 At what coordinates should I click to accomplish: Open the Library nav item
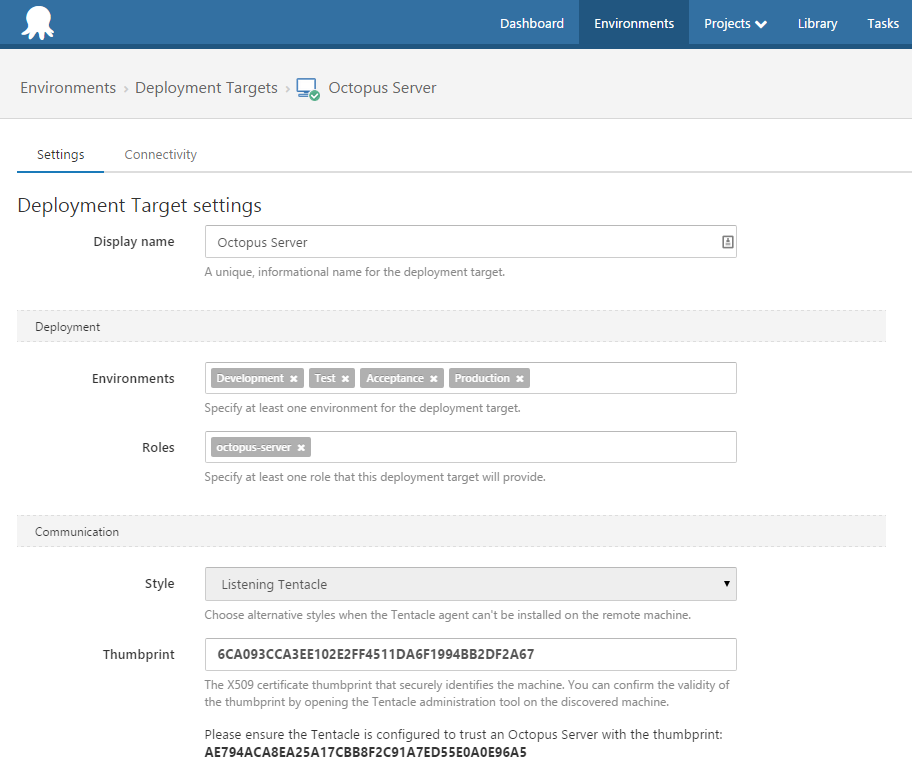point(817,23)
